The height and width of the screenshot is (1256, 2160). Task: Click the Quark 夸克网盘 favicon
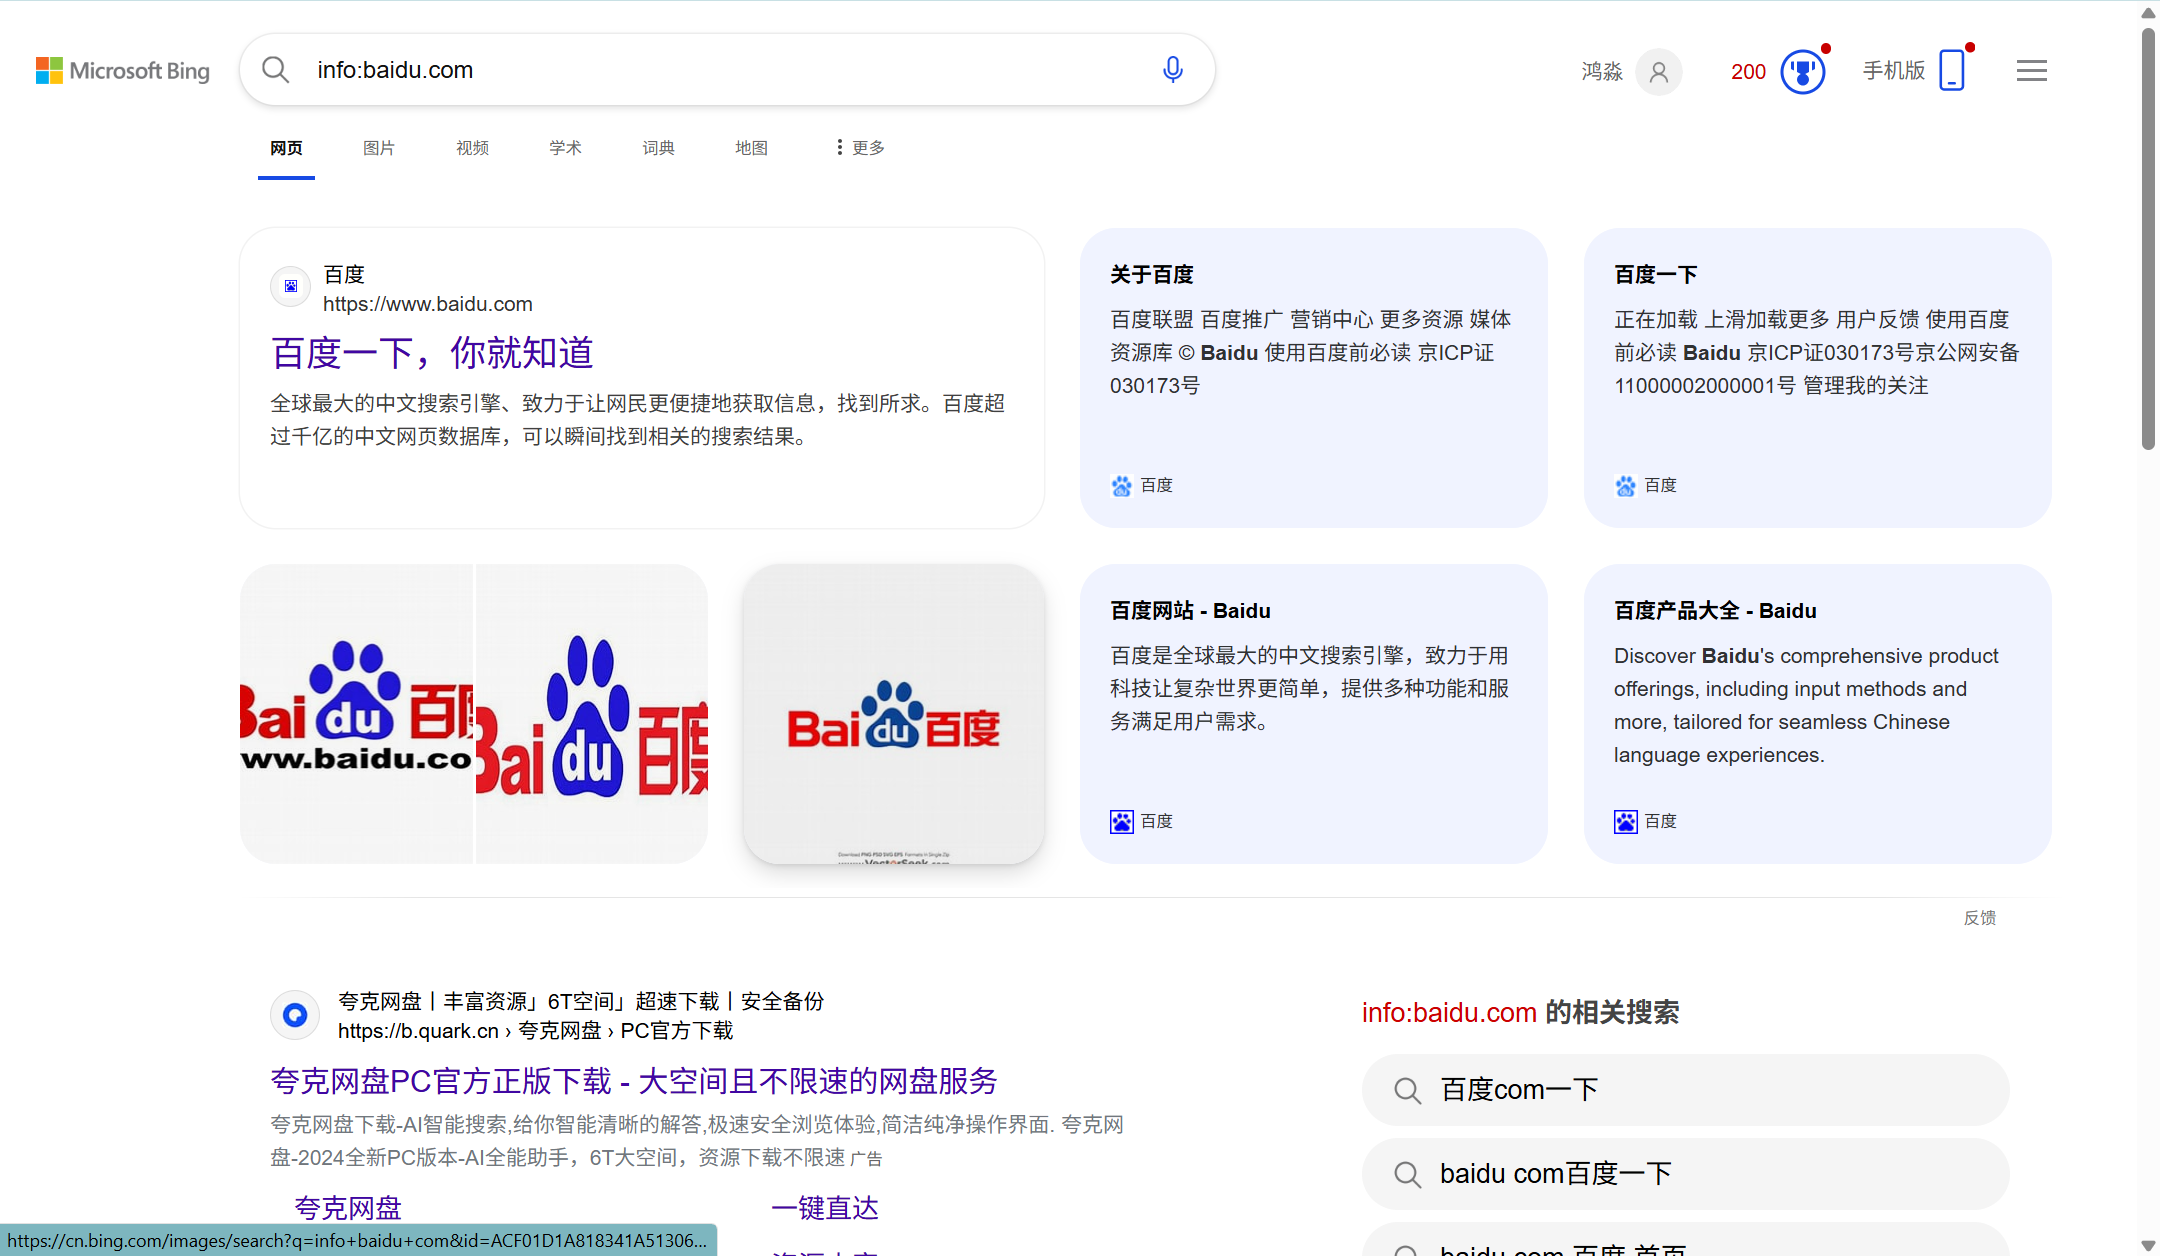[295, 1015]
